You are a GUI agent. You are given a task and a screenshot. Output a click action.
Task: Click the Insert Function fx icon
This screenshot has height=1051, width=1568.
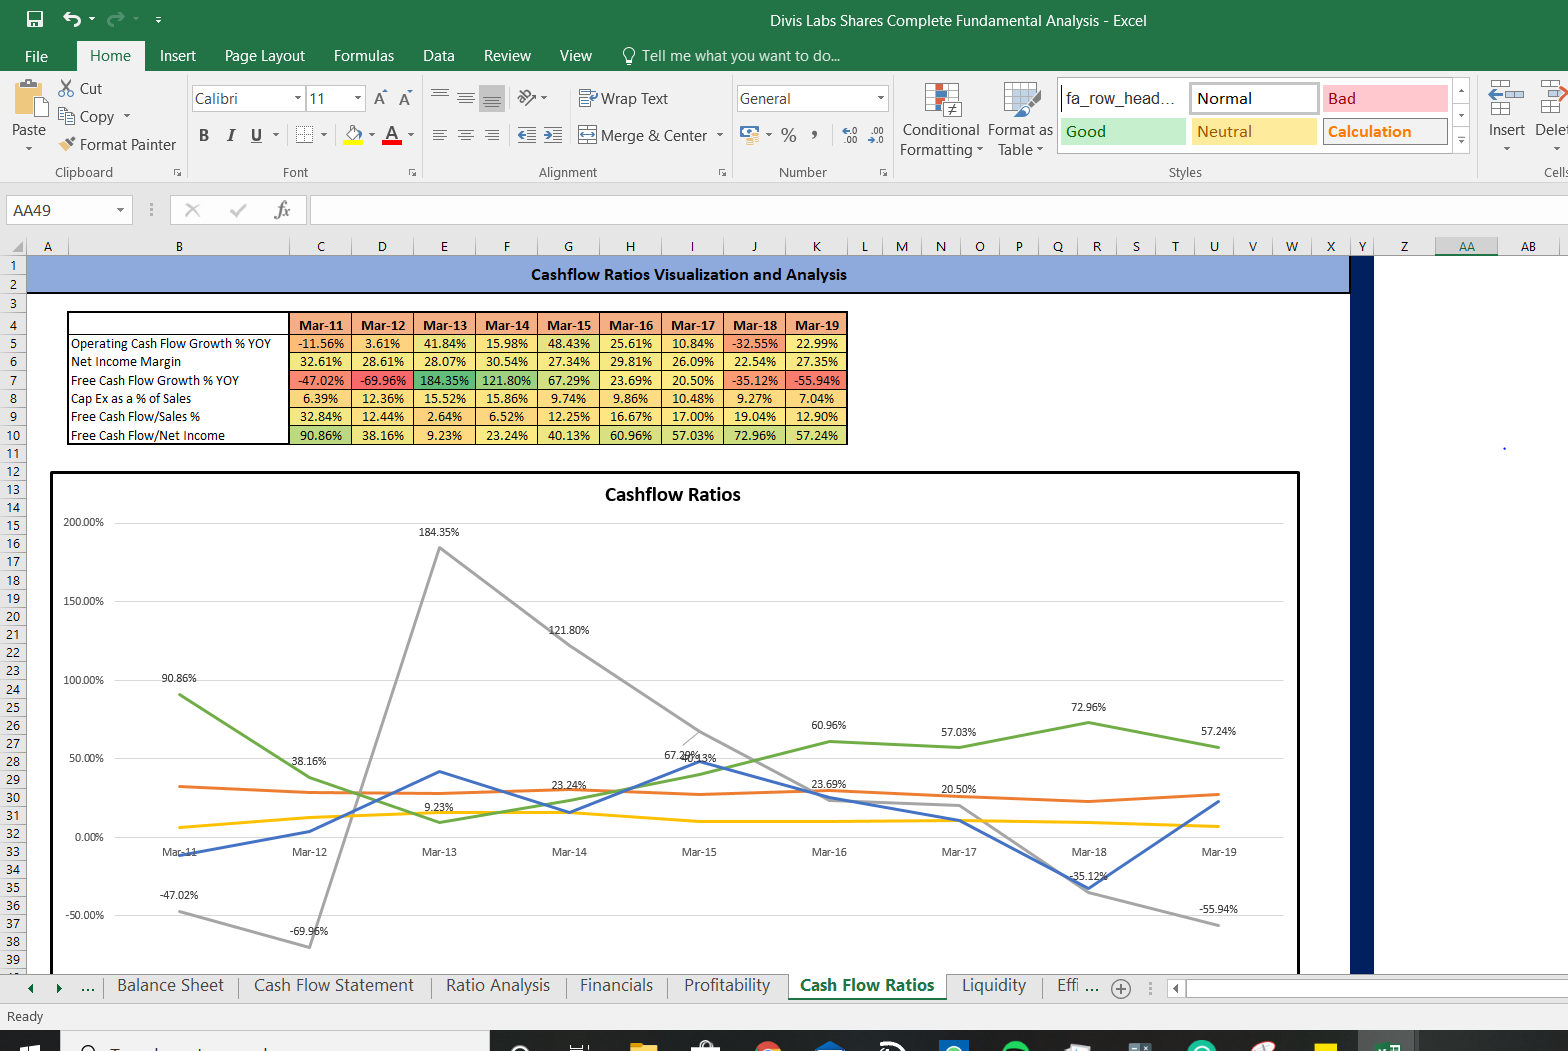[282, 210]
